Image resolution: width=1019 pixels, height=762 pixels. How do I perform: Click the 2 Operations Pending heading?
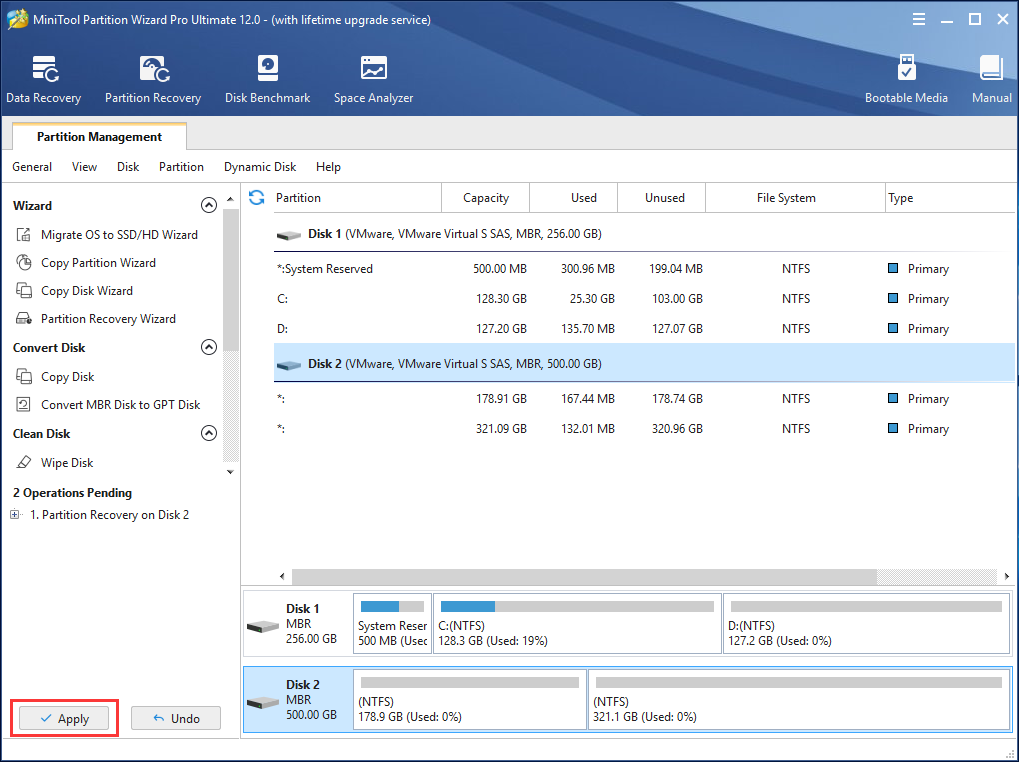(x=72, y=493)
